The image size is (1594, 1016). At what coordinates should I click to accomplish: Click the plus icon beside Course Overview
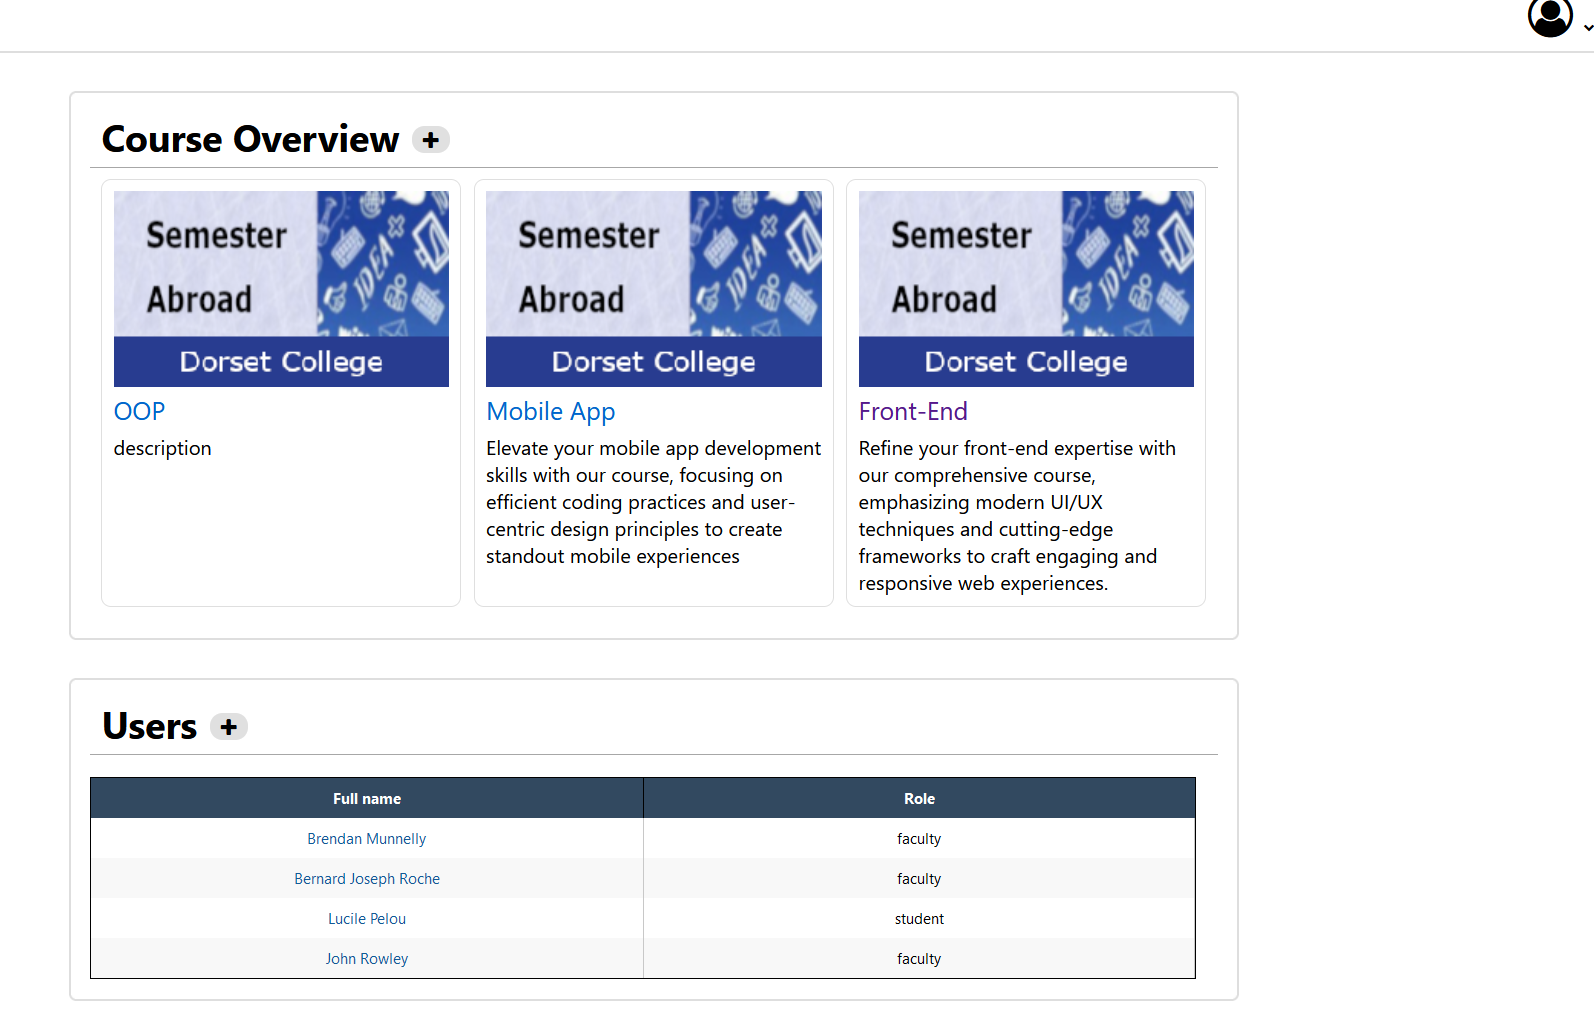click(431, 140)
